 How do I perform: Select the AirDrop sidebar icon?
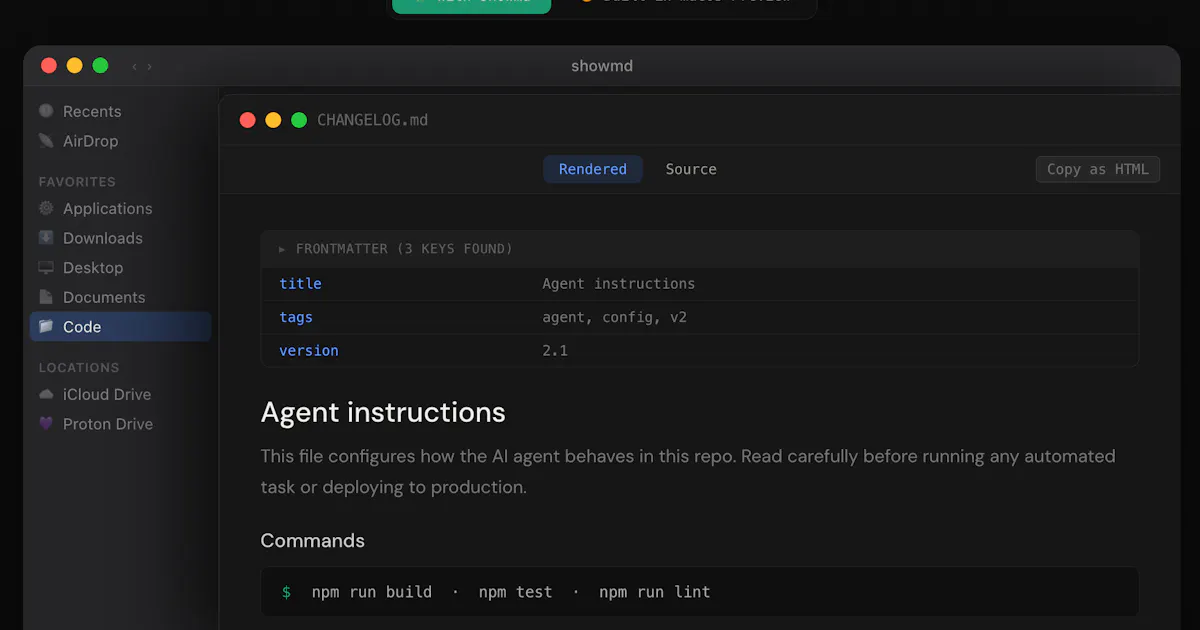click(46, 141)
